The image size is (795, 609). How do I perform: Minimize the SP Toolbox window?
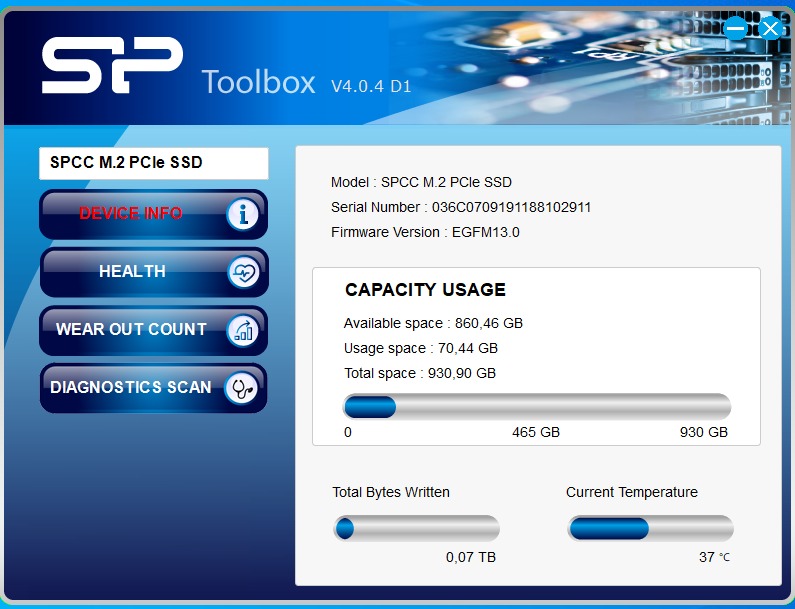pos(736,28)
